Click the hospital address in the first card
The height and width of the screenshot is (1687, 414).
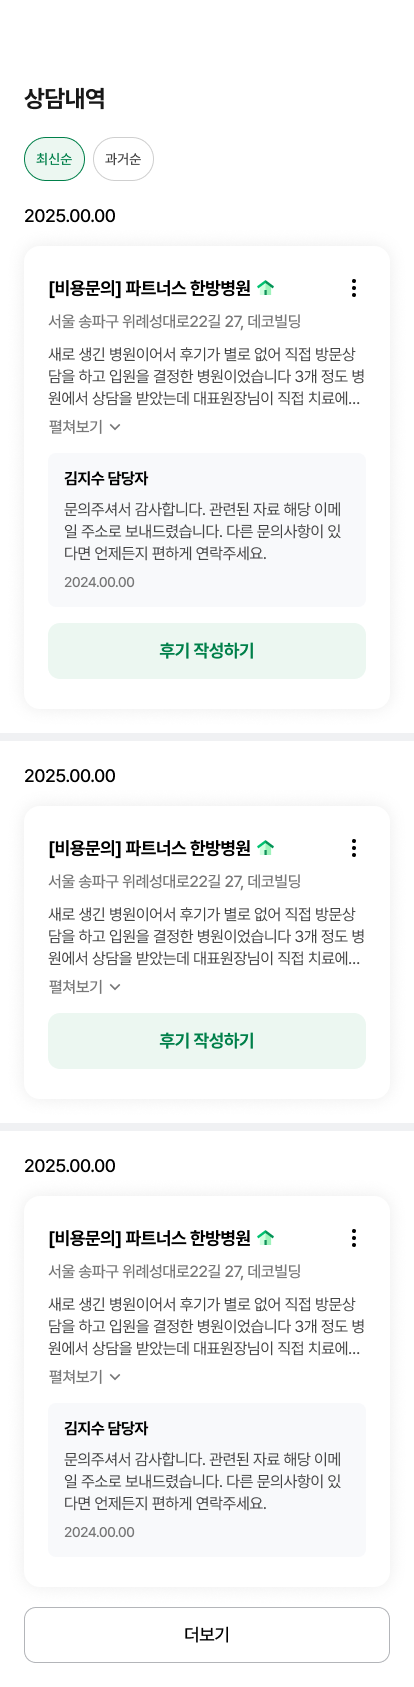click(x=175, y=322)
